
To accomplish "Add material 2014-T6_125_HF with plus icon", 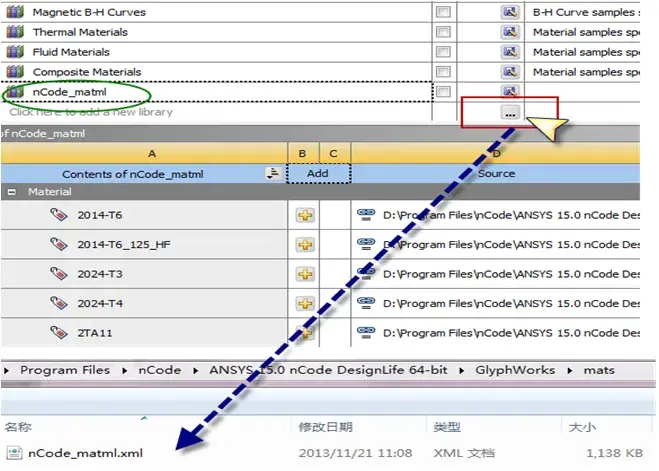I will click(305, 245).
